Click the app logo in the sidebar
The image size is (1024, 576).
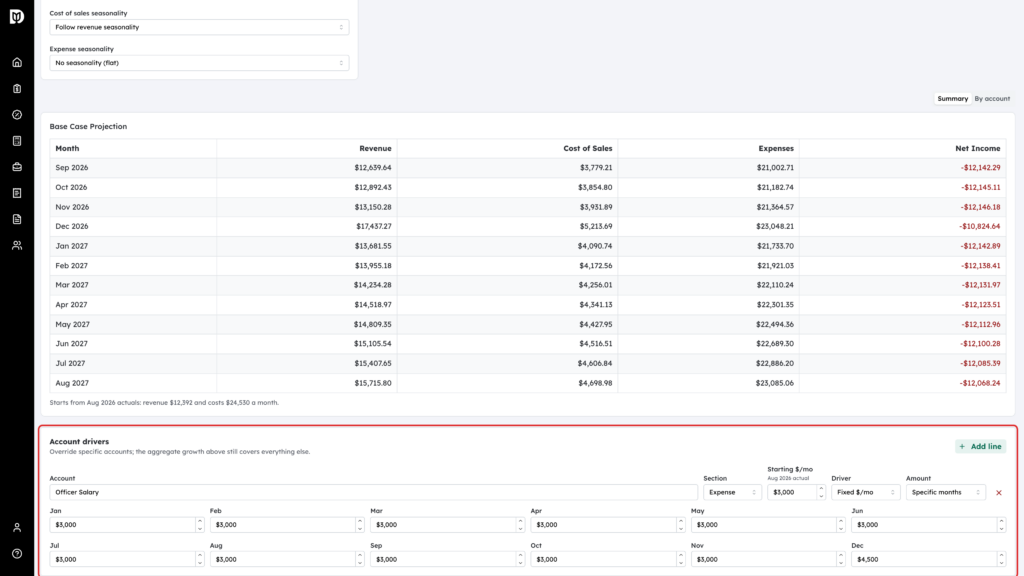(x=17, y=16)
